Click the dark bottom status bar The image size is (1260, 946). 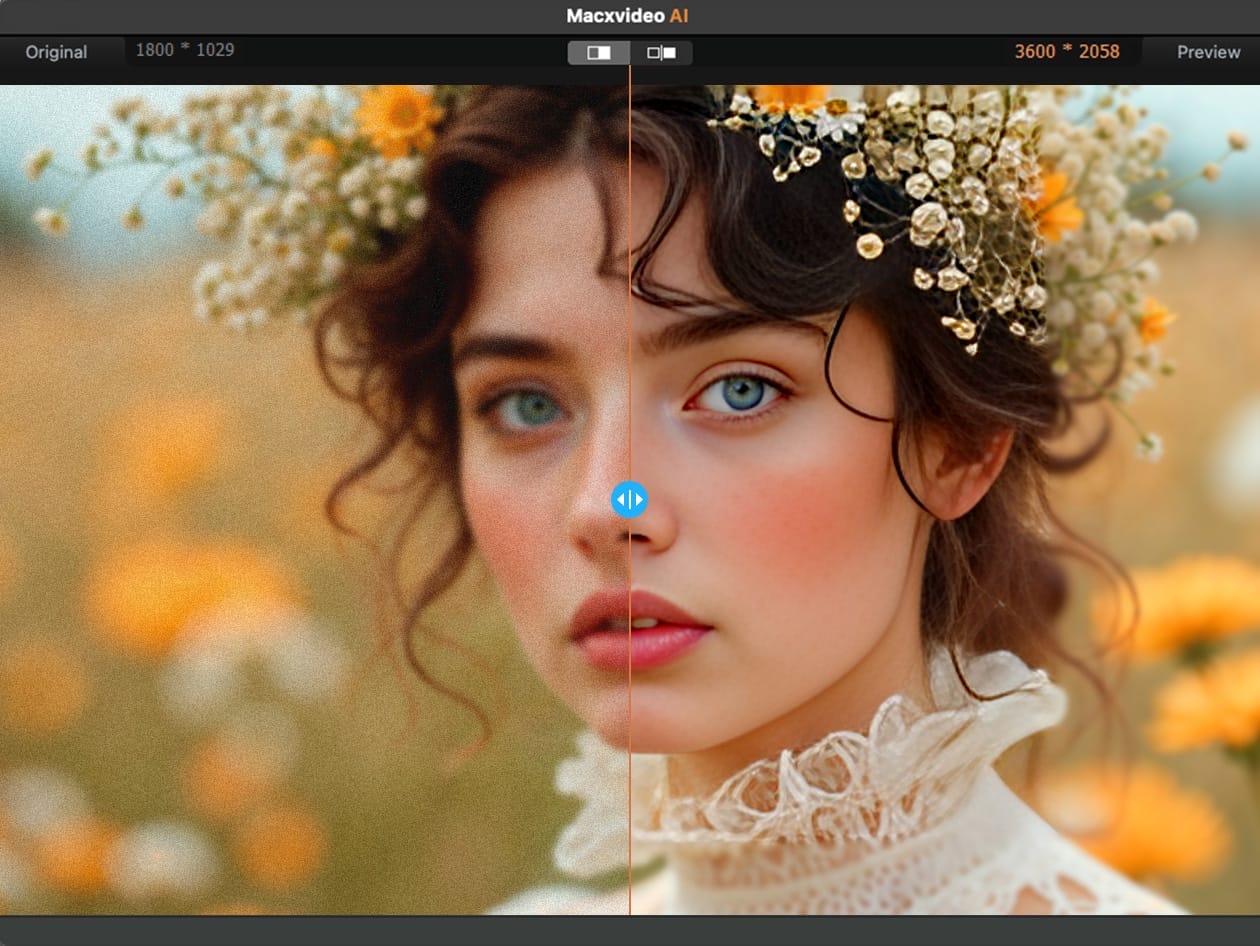630,931
